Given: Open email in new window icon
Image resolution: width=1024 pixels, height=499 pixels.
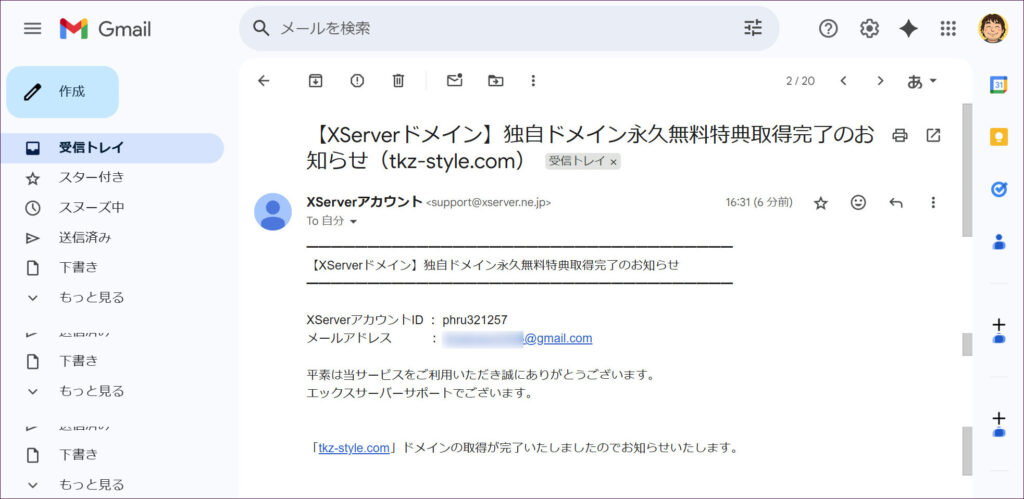Looking at the screenshot, I should point(933,135).
